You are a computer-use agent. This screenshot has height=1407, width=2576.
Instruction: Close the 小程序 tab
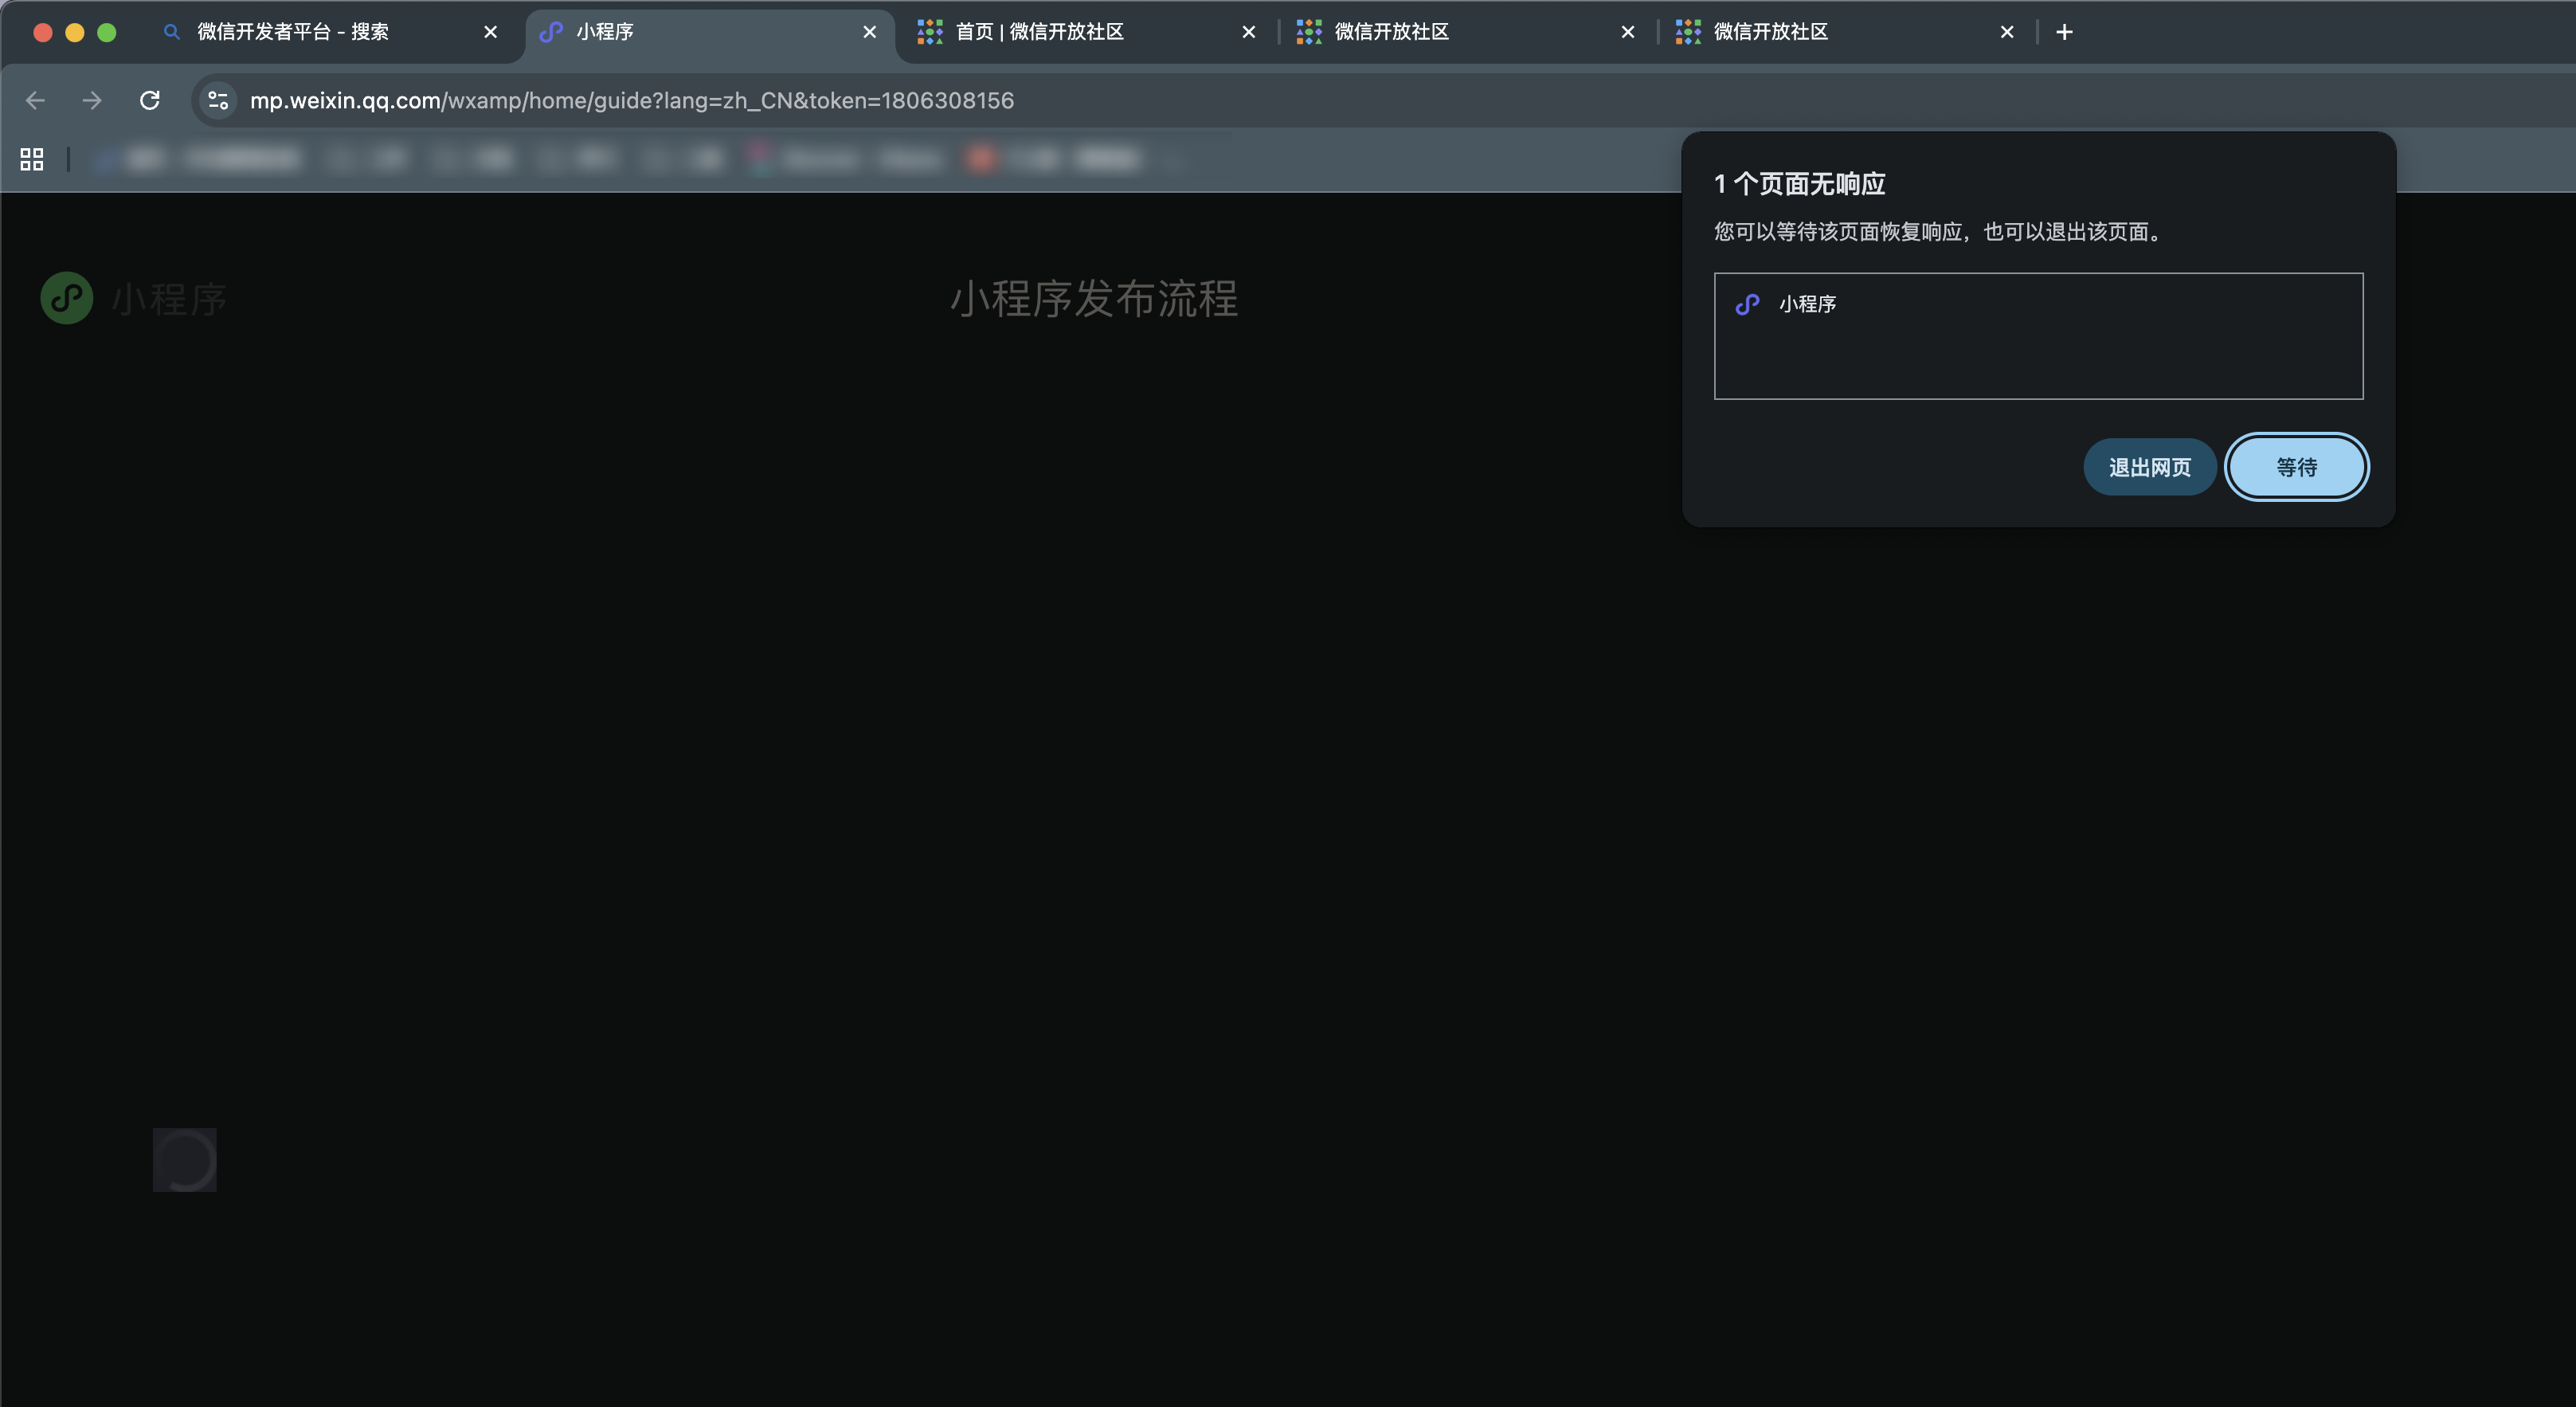tap(869, 32)
